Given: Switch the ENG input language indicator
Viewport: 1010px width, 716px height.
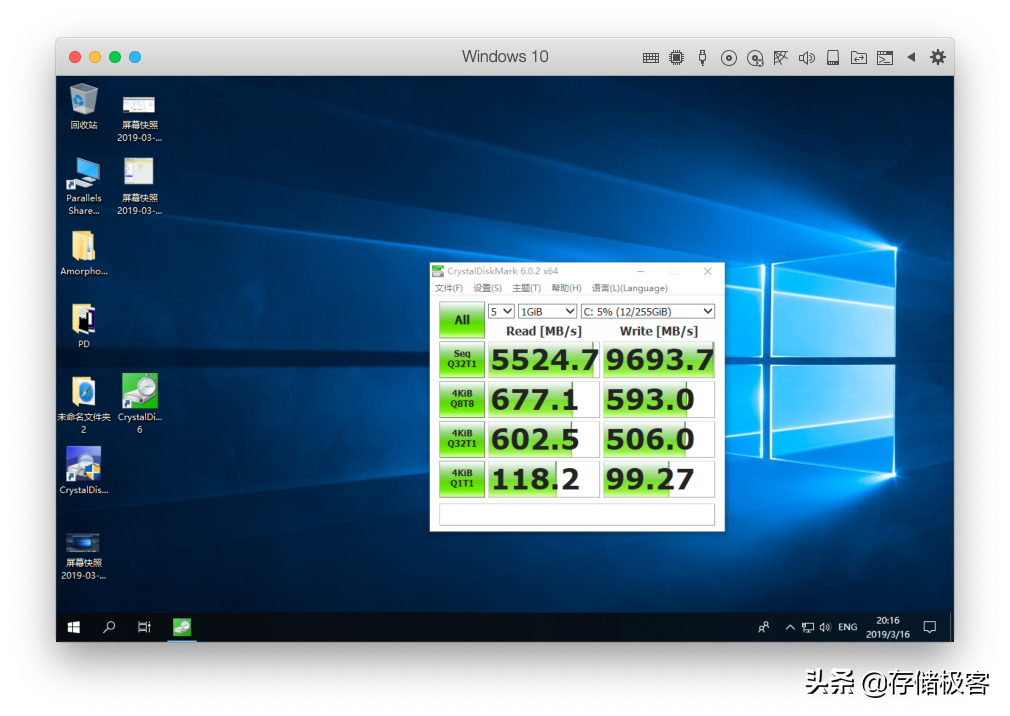Looking at the screenshot, I should point(848,627).
